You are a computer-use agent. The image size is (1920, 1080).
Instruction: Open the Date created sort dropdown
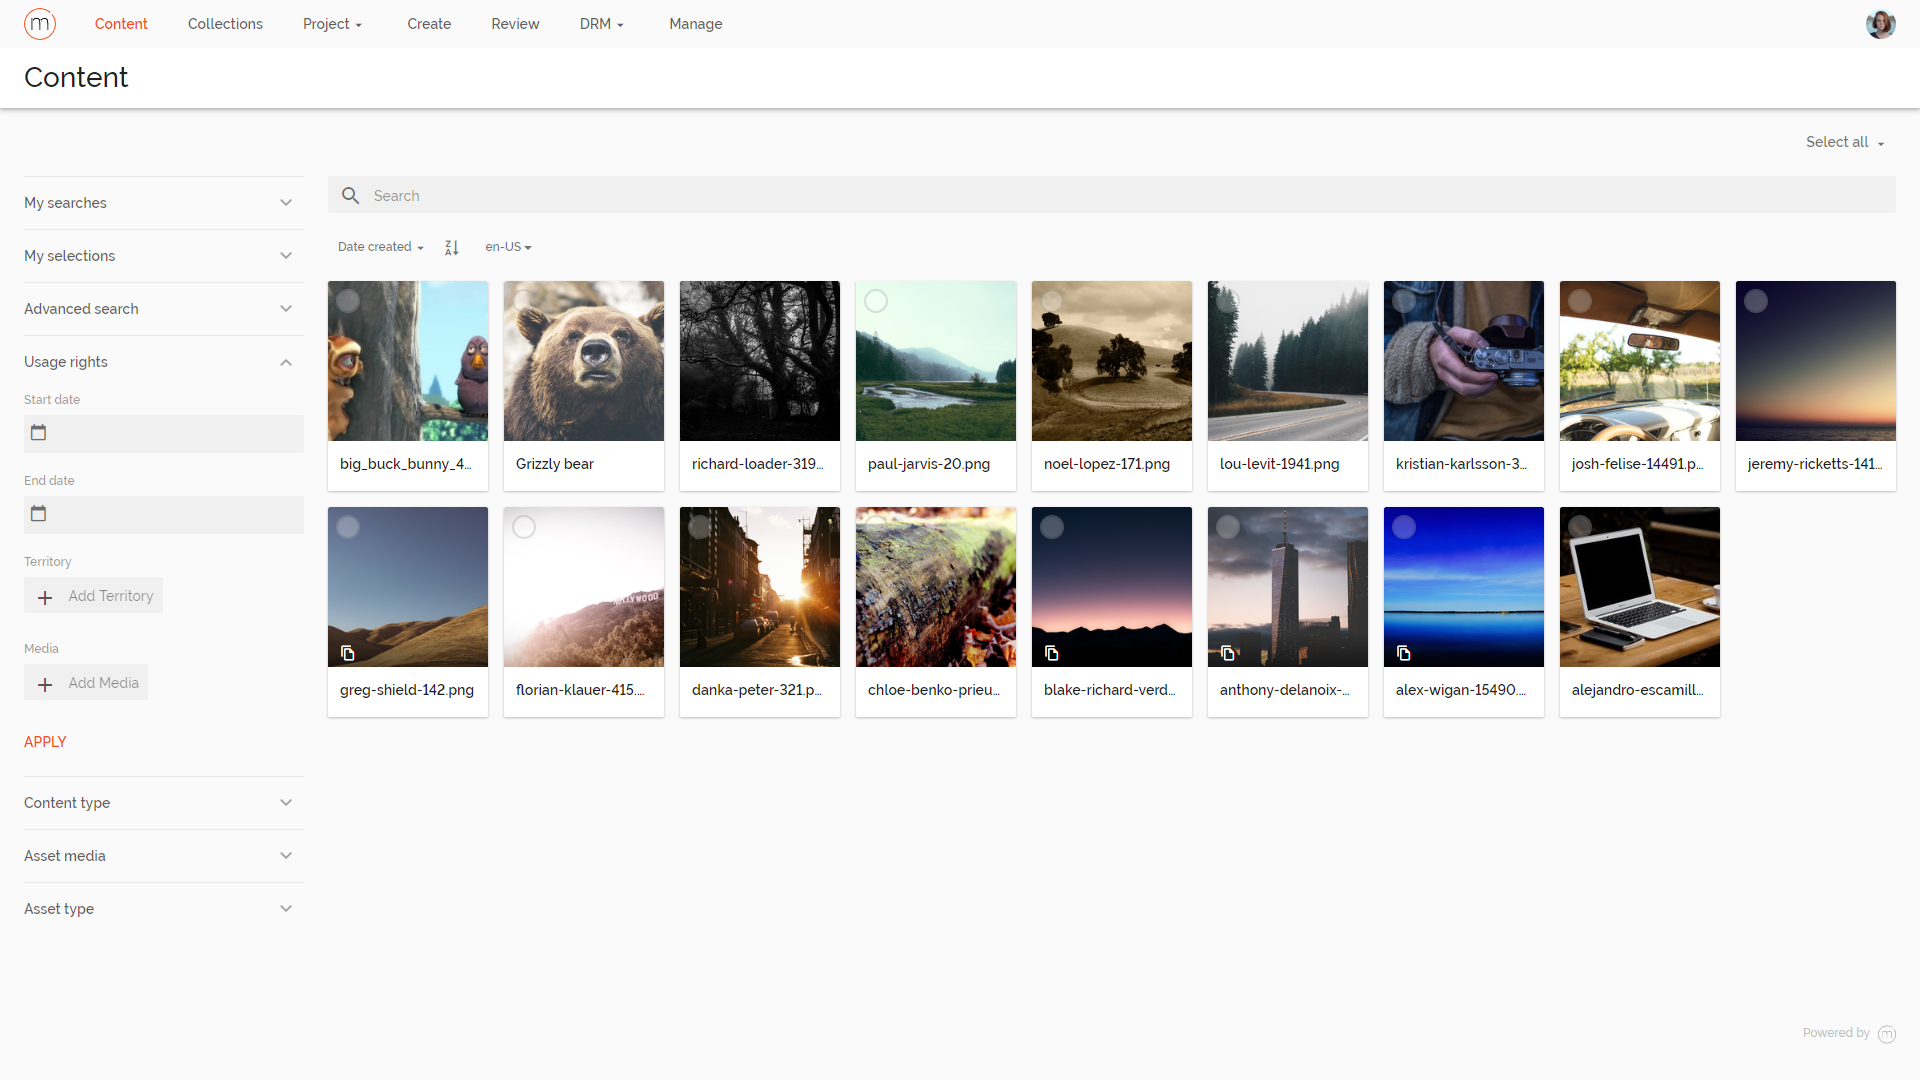[x=380, y=247]
